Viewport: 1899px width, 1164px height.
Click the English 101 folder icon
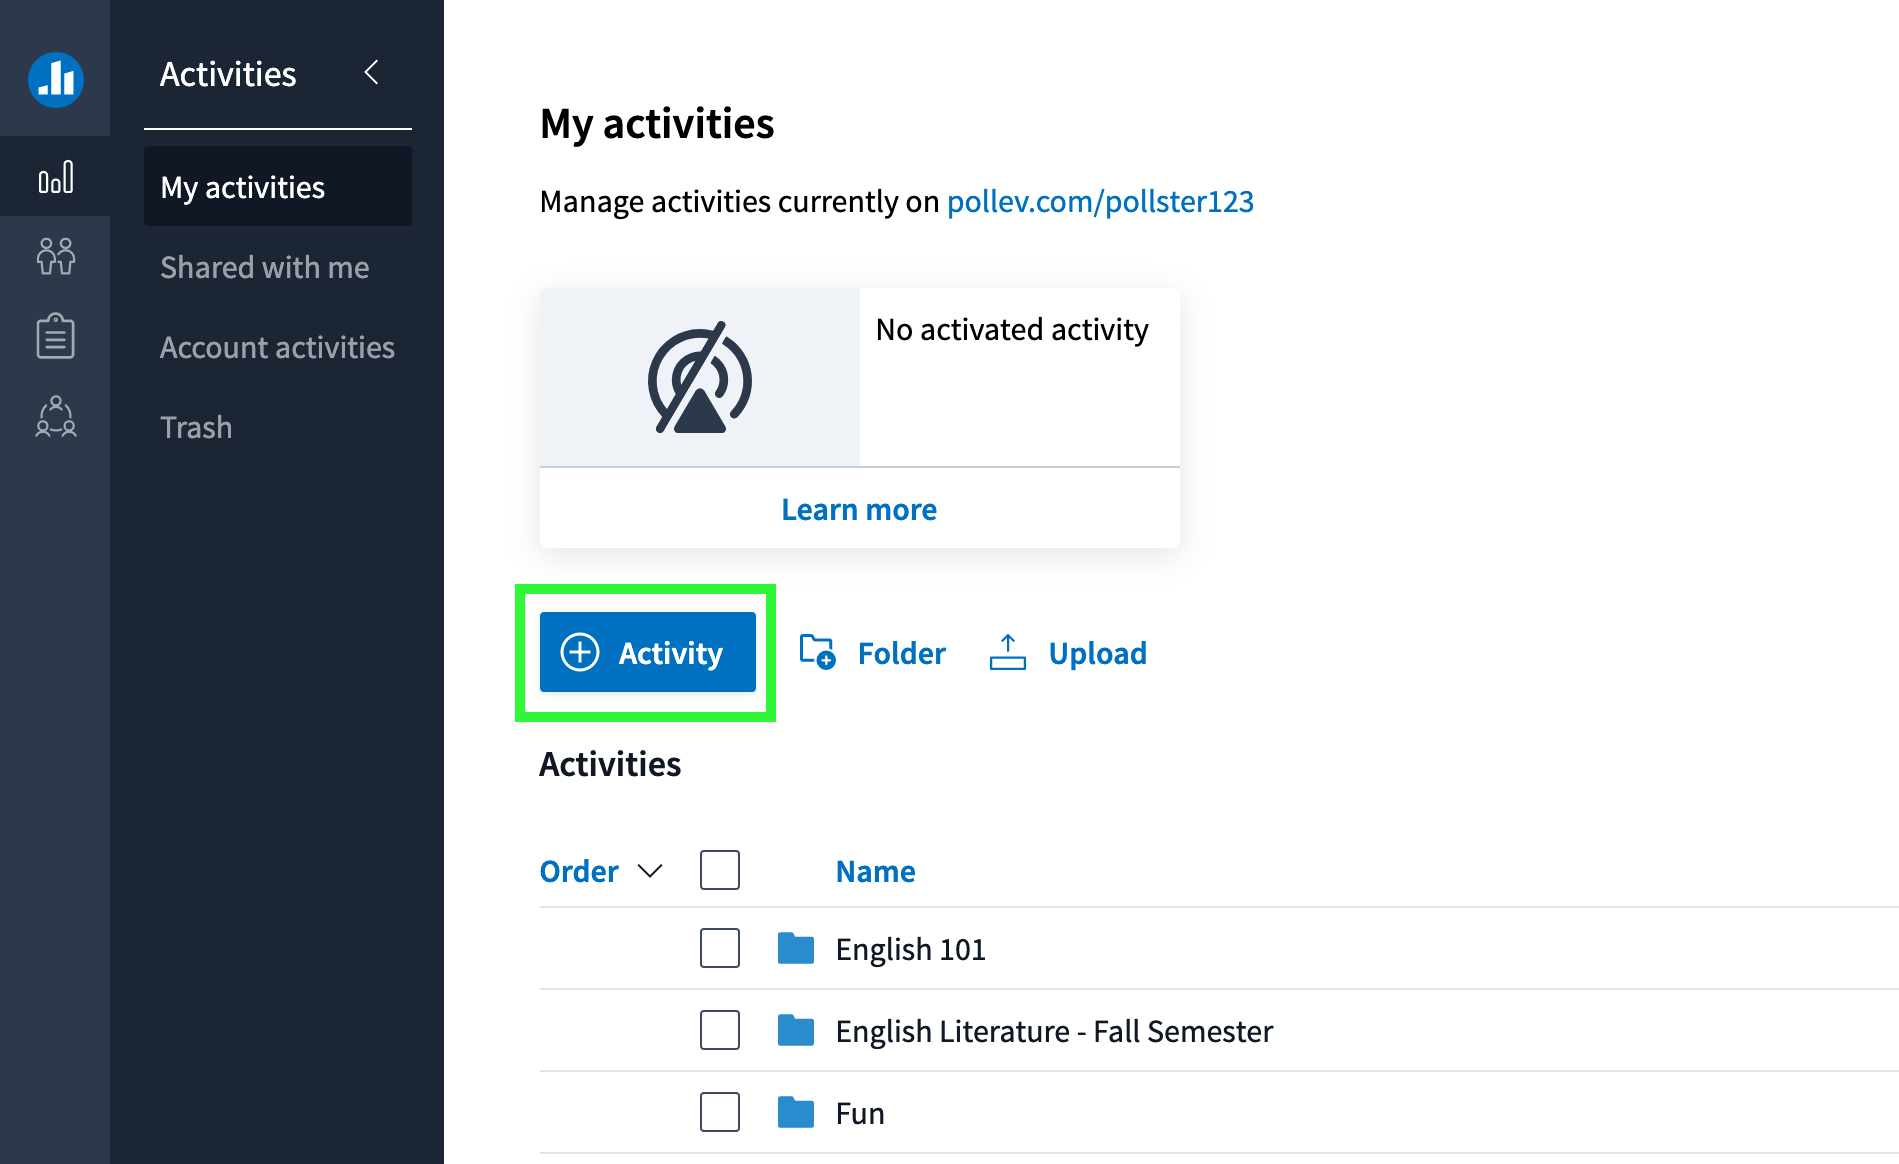pos(796,948)
